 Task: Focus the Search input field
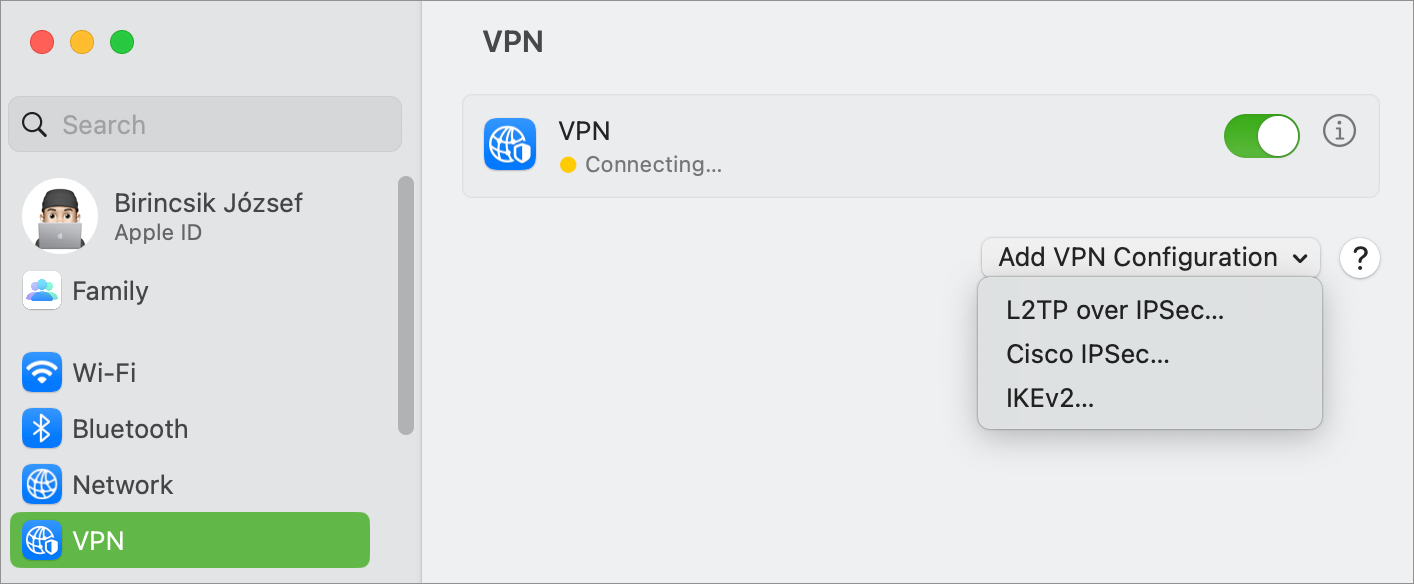pos(205,124)
